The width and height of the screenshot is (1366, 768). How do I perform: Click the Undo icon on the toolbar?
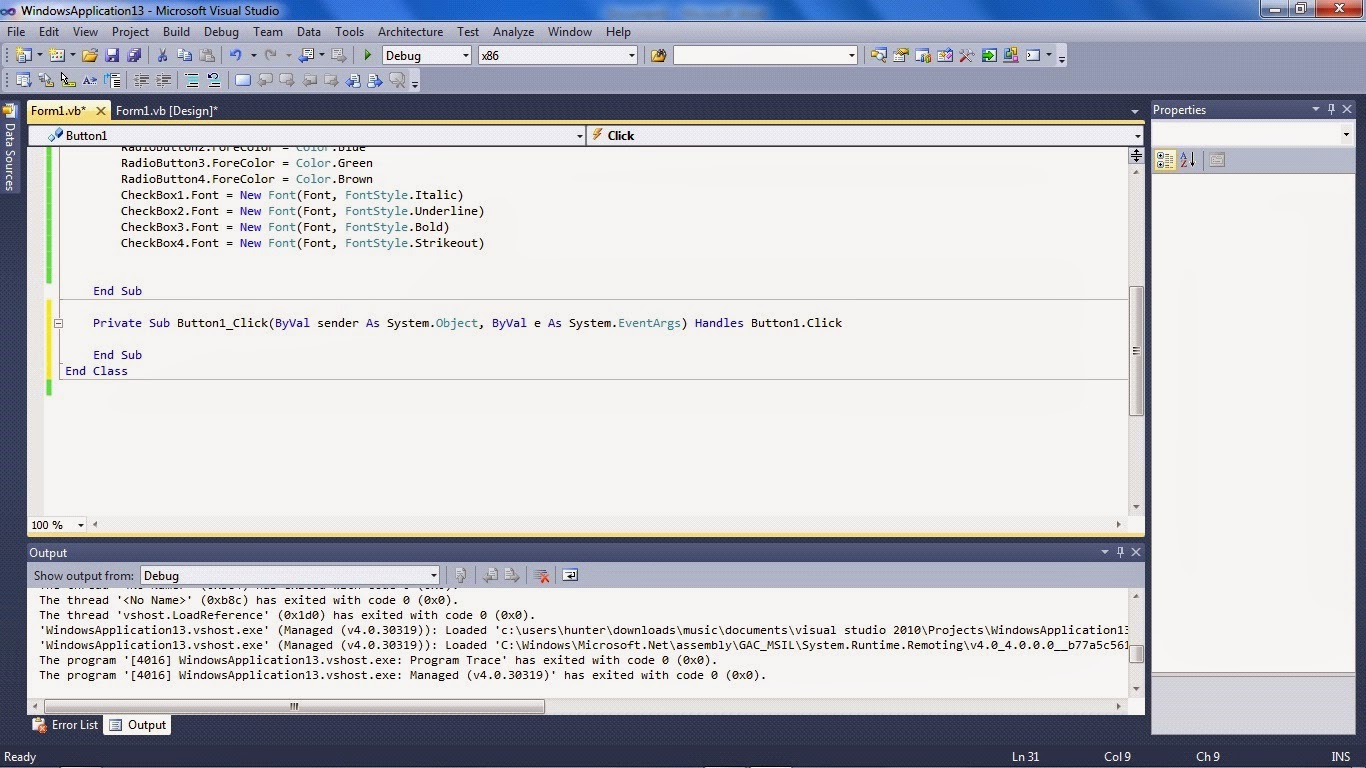click(236, 55)
